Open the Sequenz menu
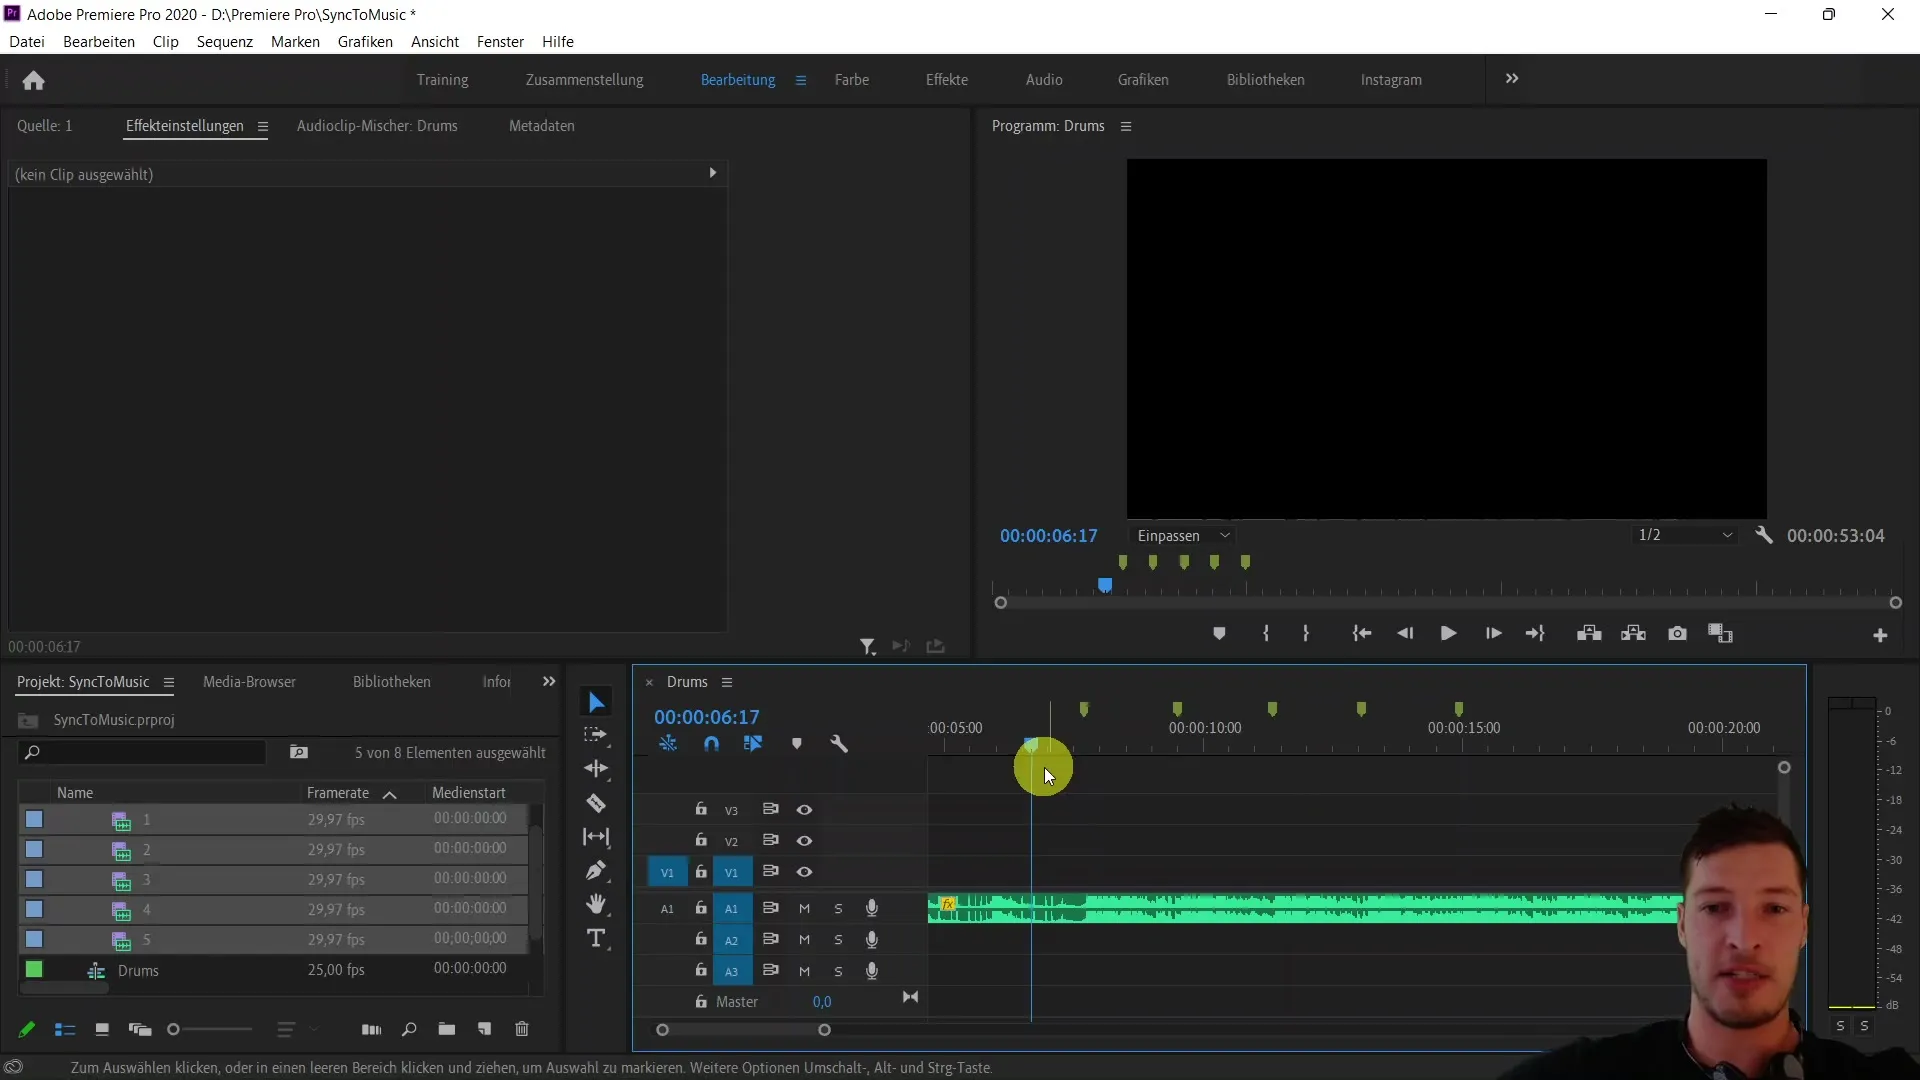 [225, 42]
